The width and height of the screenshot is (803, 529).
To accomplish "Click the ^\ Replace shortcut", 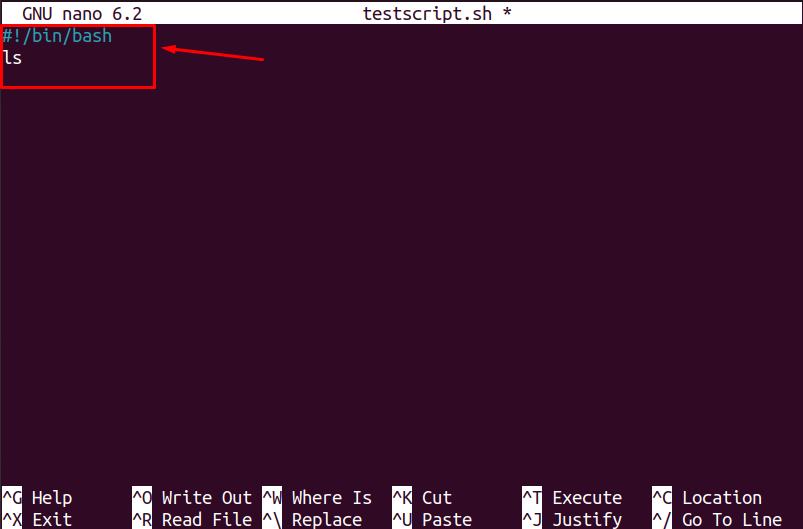I will pyautogui.click(x=312, y=519).
